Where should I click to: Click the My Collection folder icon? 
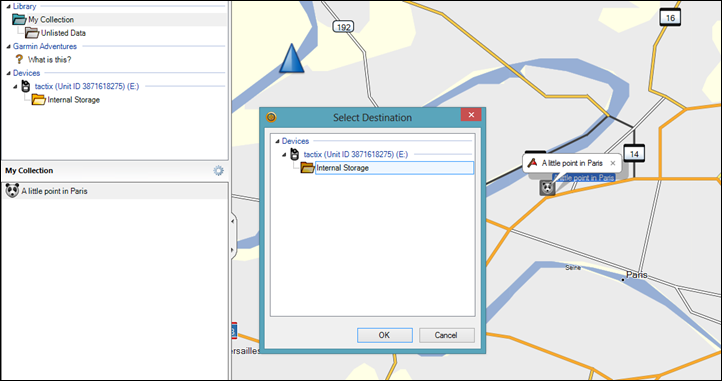click(19, 19)
